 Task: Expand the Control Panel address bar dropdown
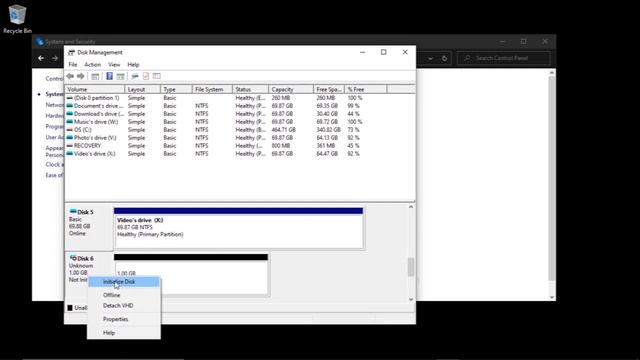[430, 58]
